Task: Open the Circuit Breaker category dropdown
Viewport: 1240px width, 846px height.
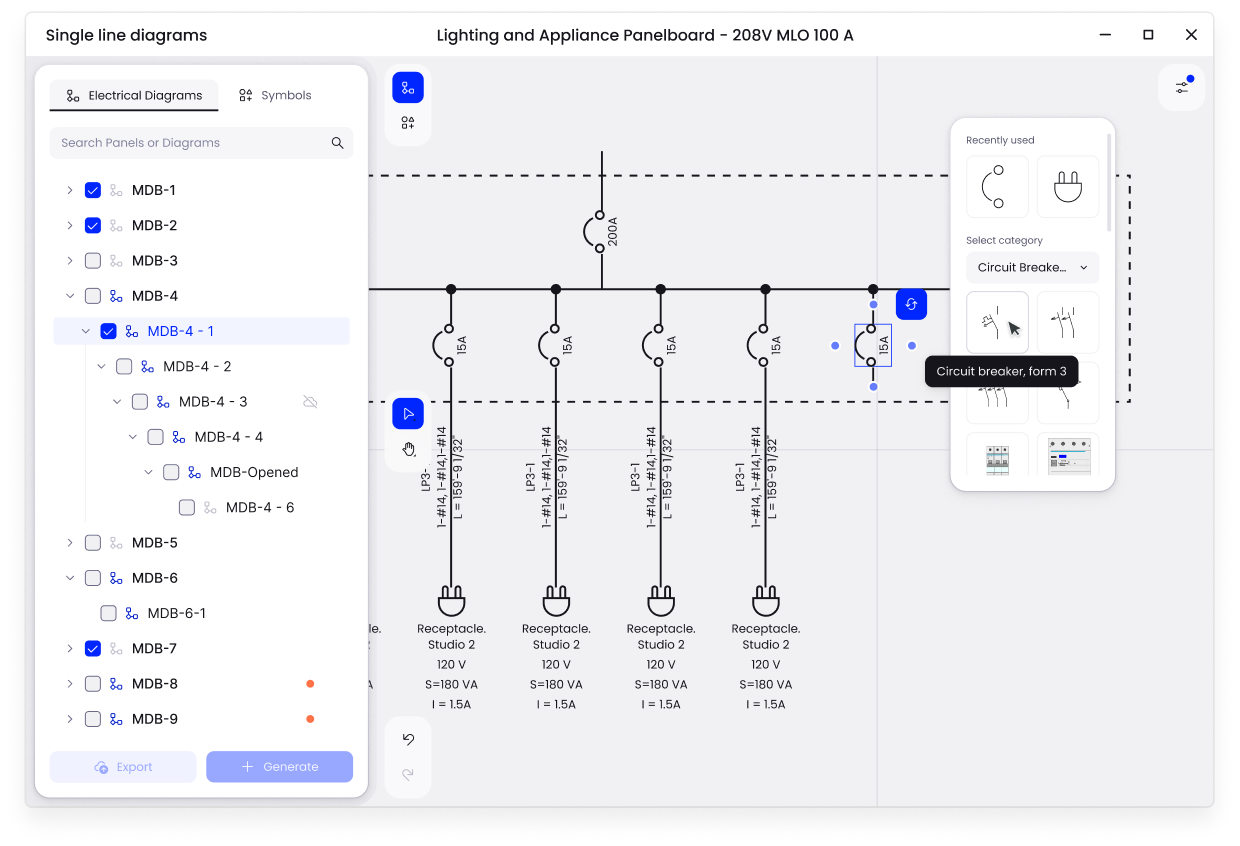Action: [x=1032, y=268]
